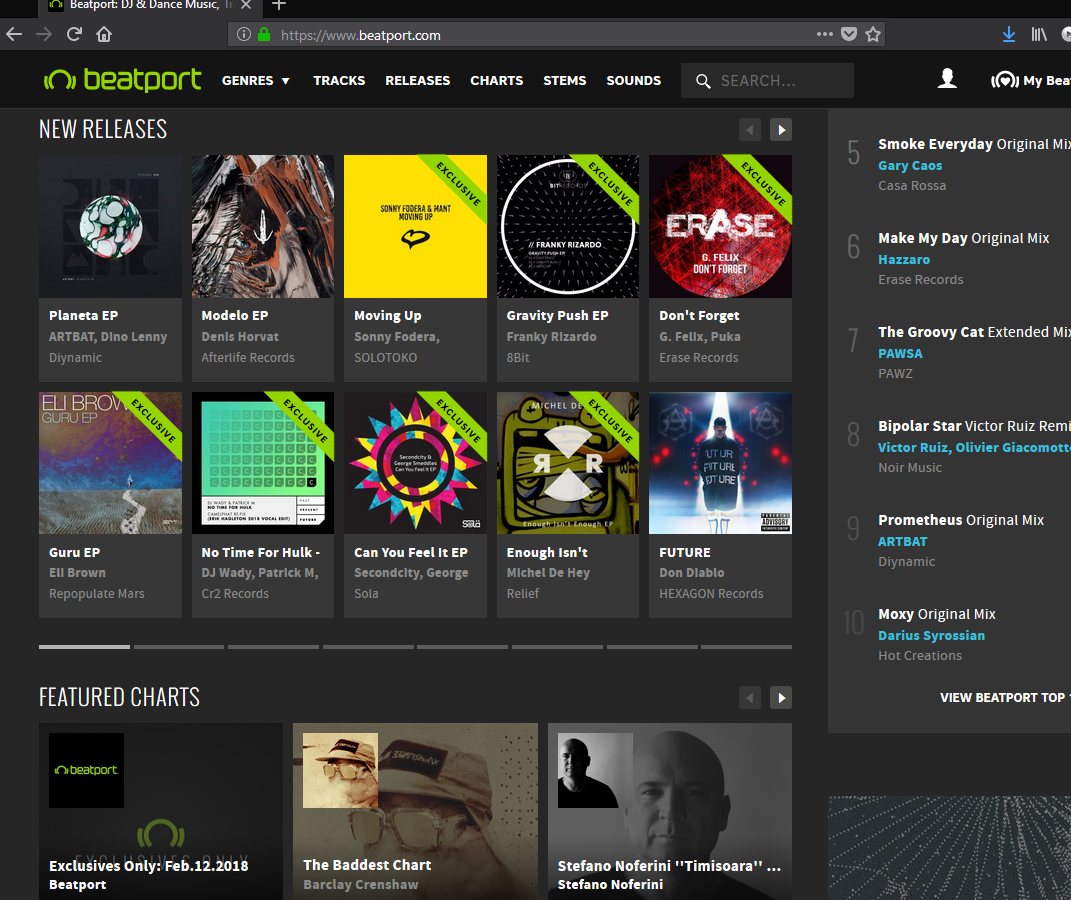Go to the browser home icon
The height and width of the screenshot is (900, 1071).
coord(104,34)
